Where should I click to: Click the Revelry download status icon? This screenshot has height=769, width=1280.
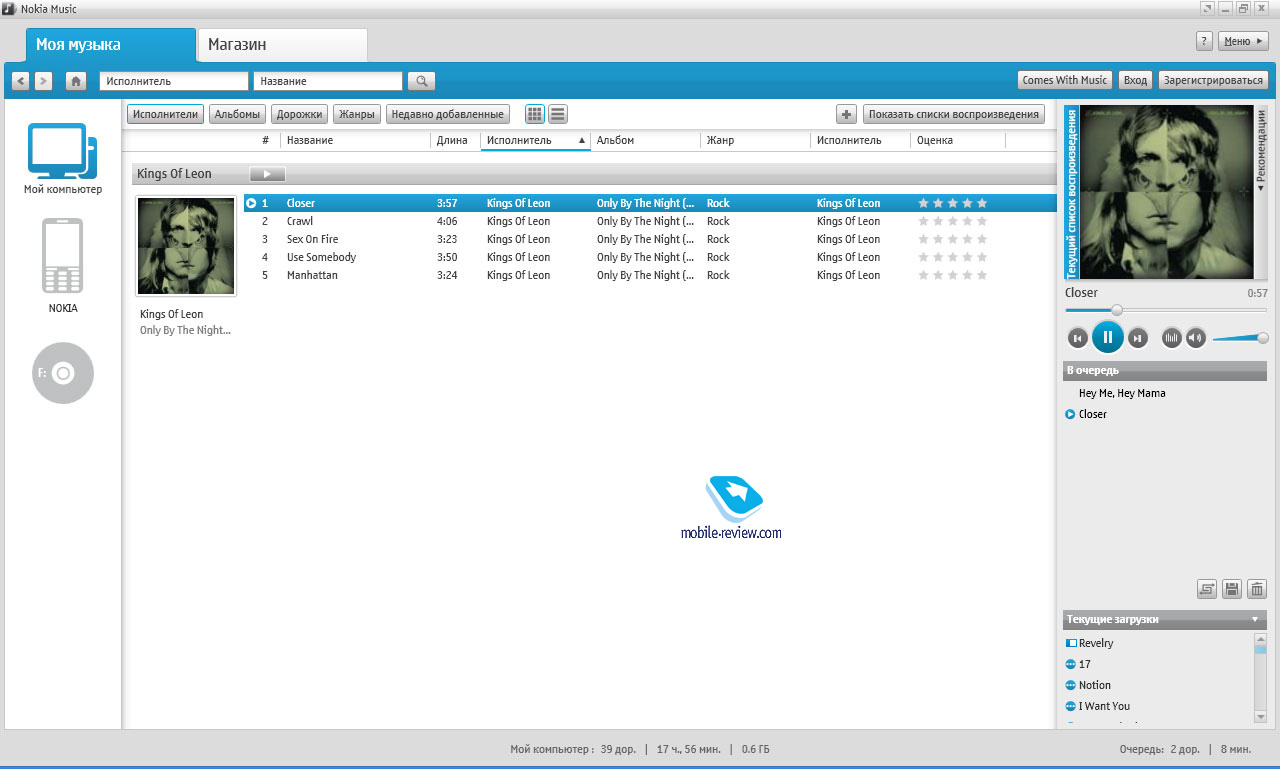click(1071, 643)
